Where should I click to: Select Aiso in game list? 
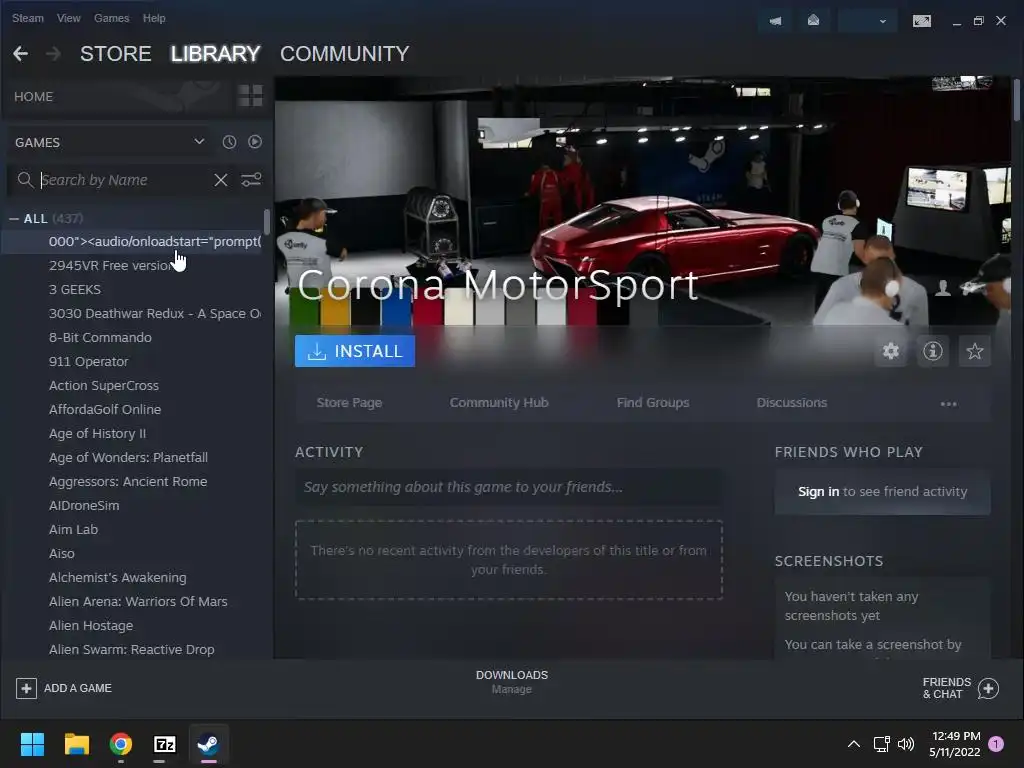61,554
